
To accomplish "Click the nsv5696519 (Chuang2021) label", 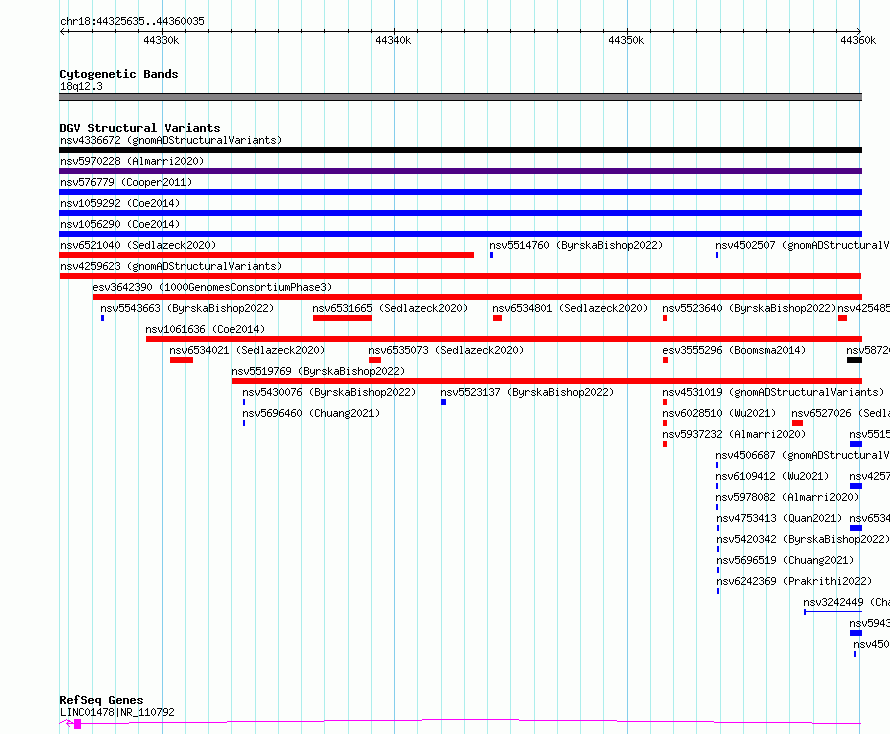I will 785,560.
